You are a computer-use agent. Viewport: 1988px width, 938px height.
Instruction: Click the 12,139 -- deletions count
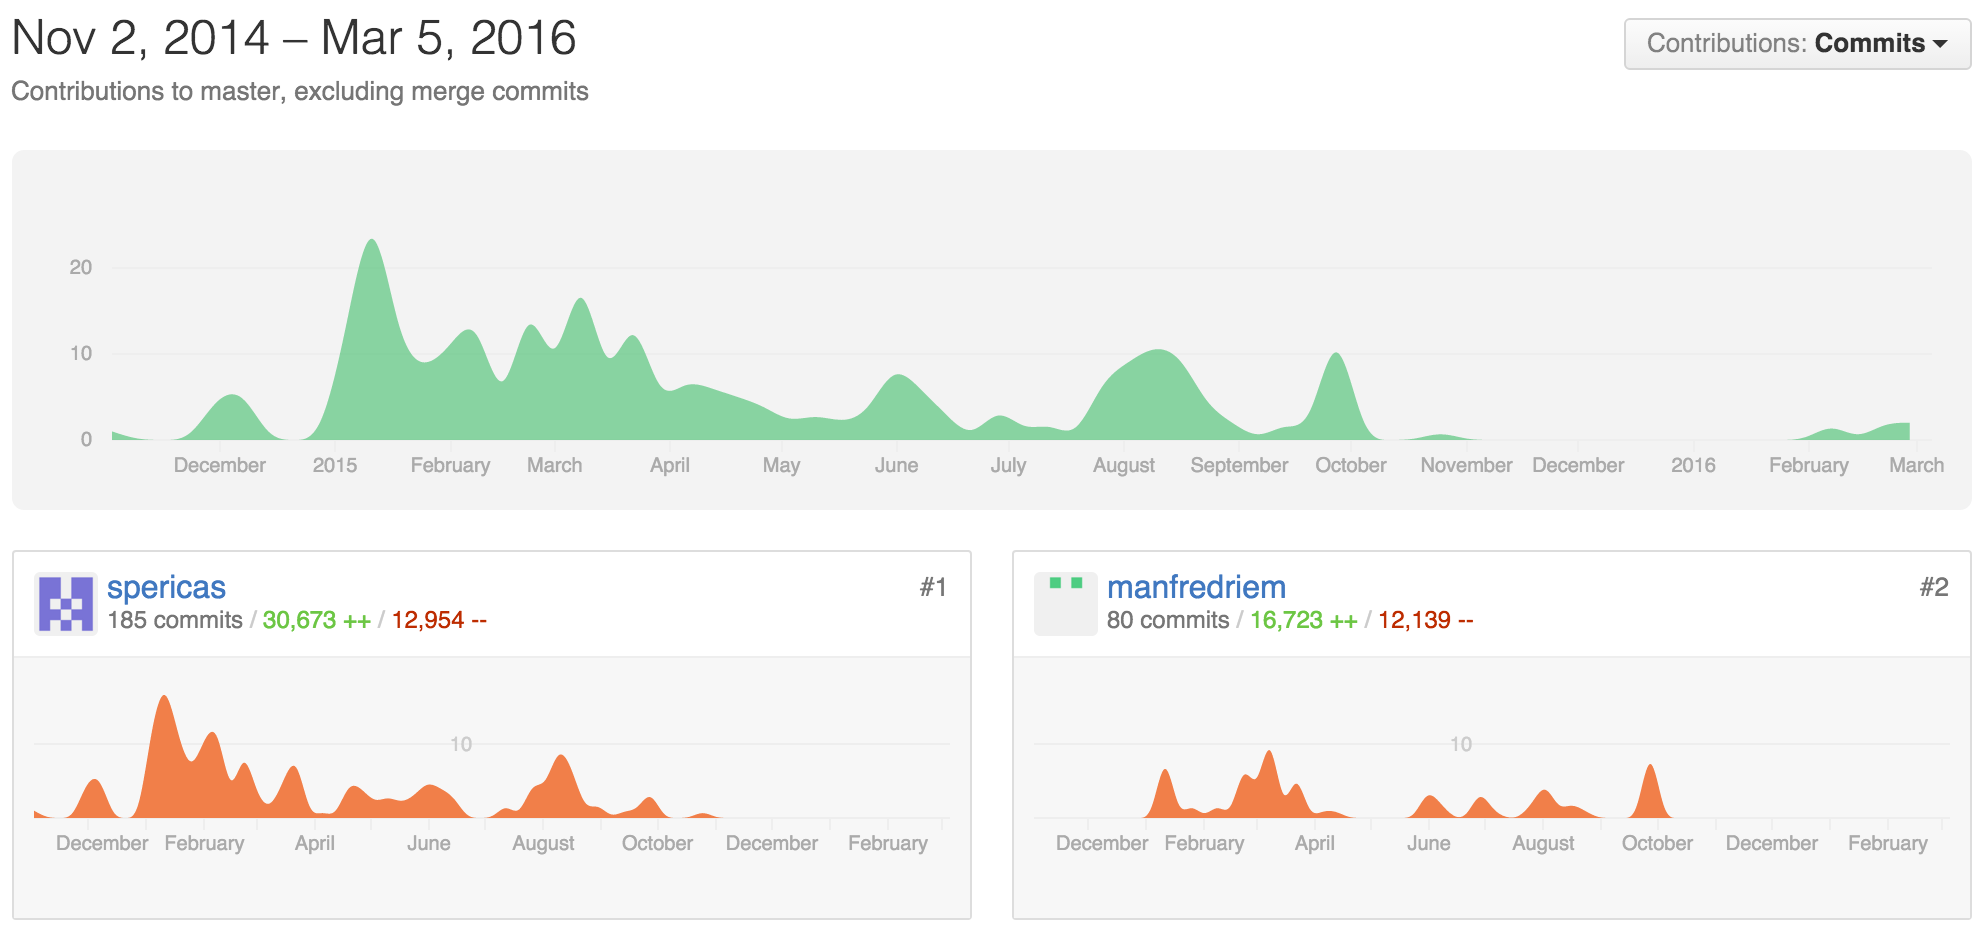click(1425, 620)
